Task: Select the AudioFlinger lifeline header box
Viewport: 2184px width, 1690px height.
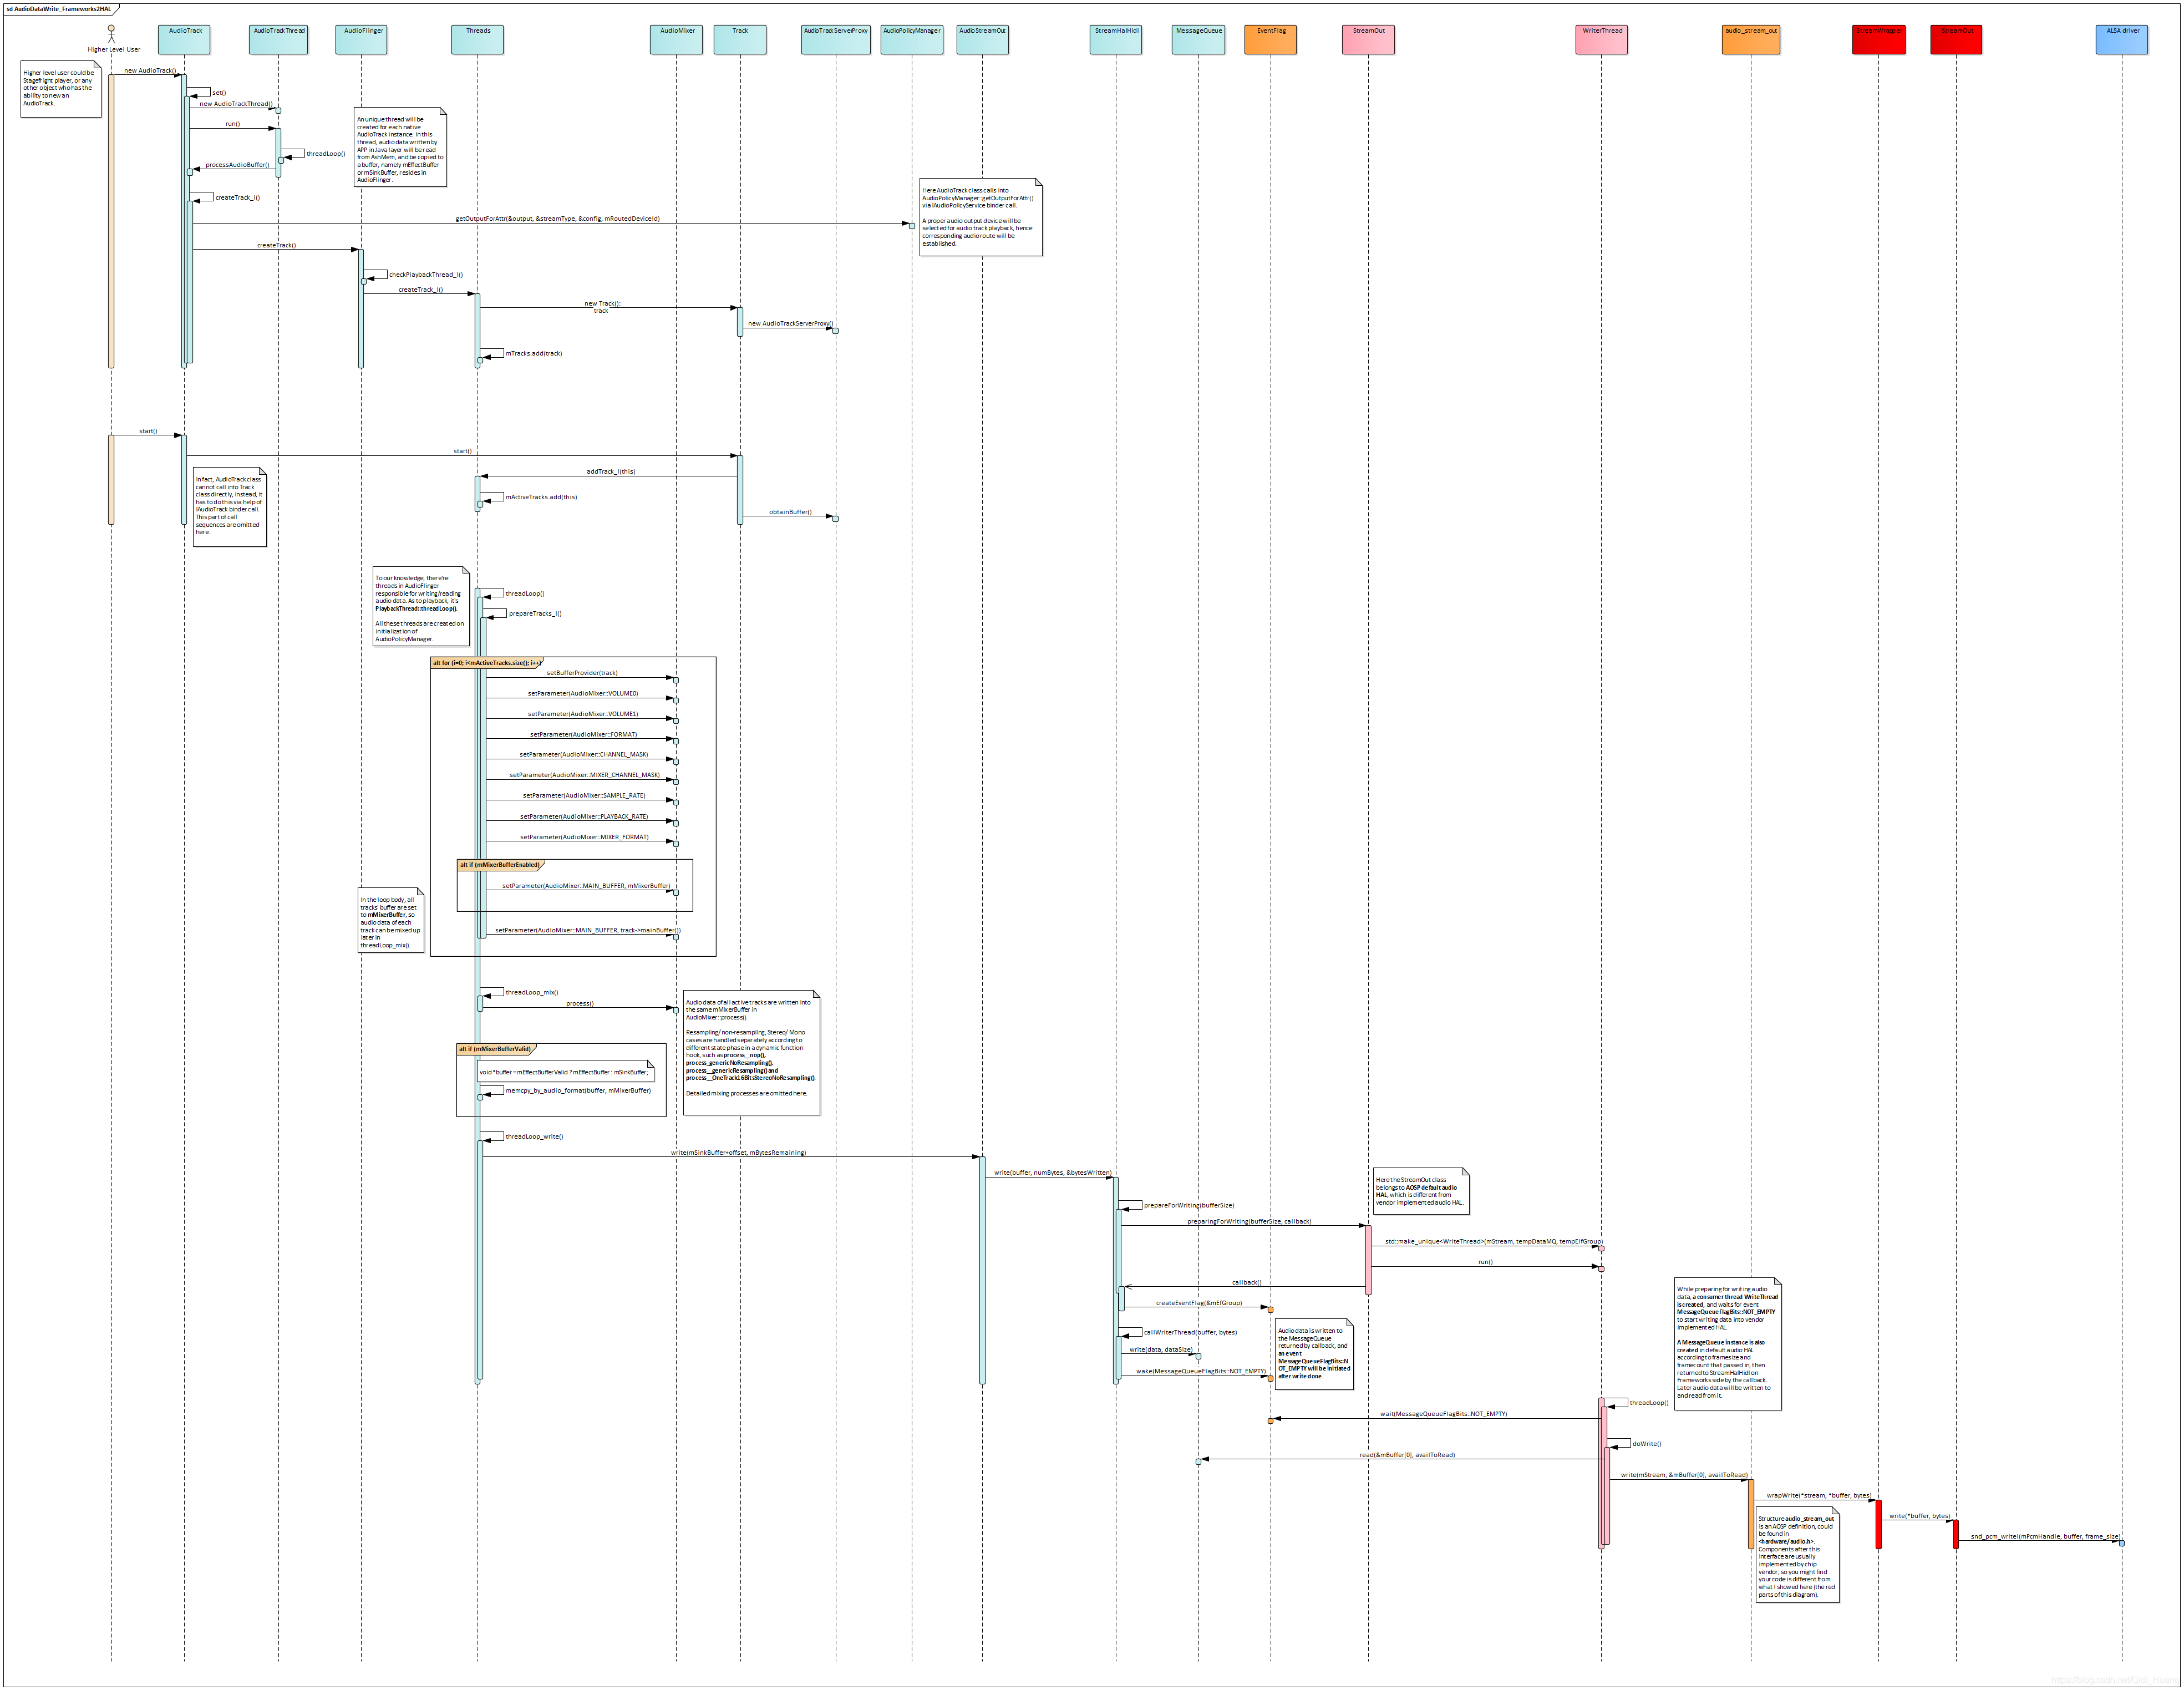Action: click(x=361, y=39)
